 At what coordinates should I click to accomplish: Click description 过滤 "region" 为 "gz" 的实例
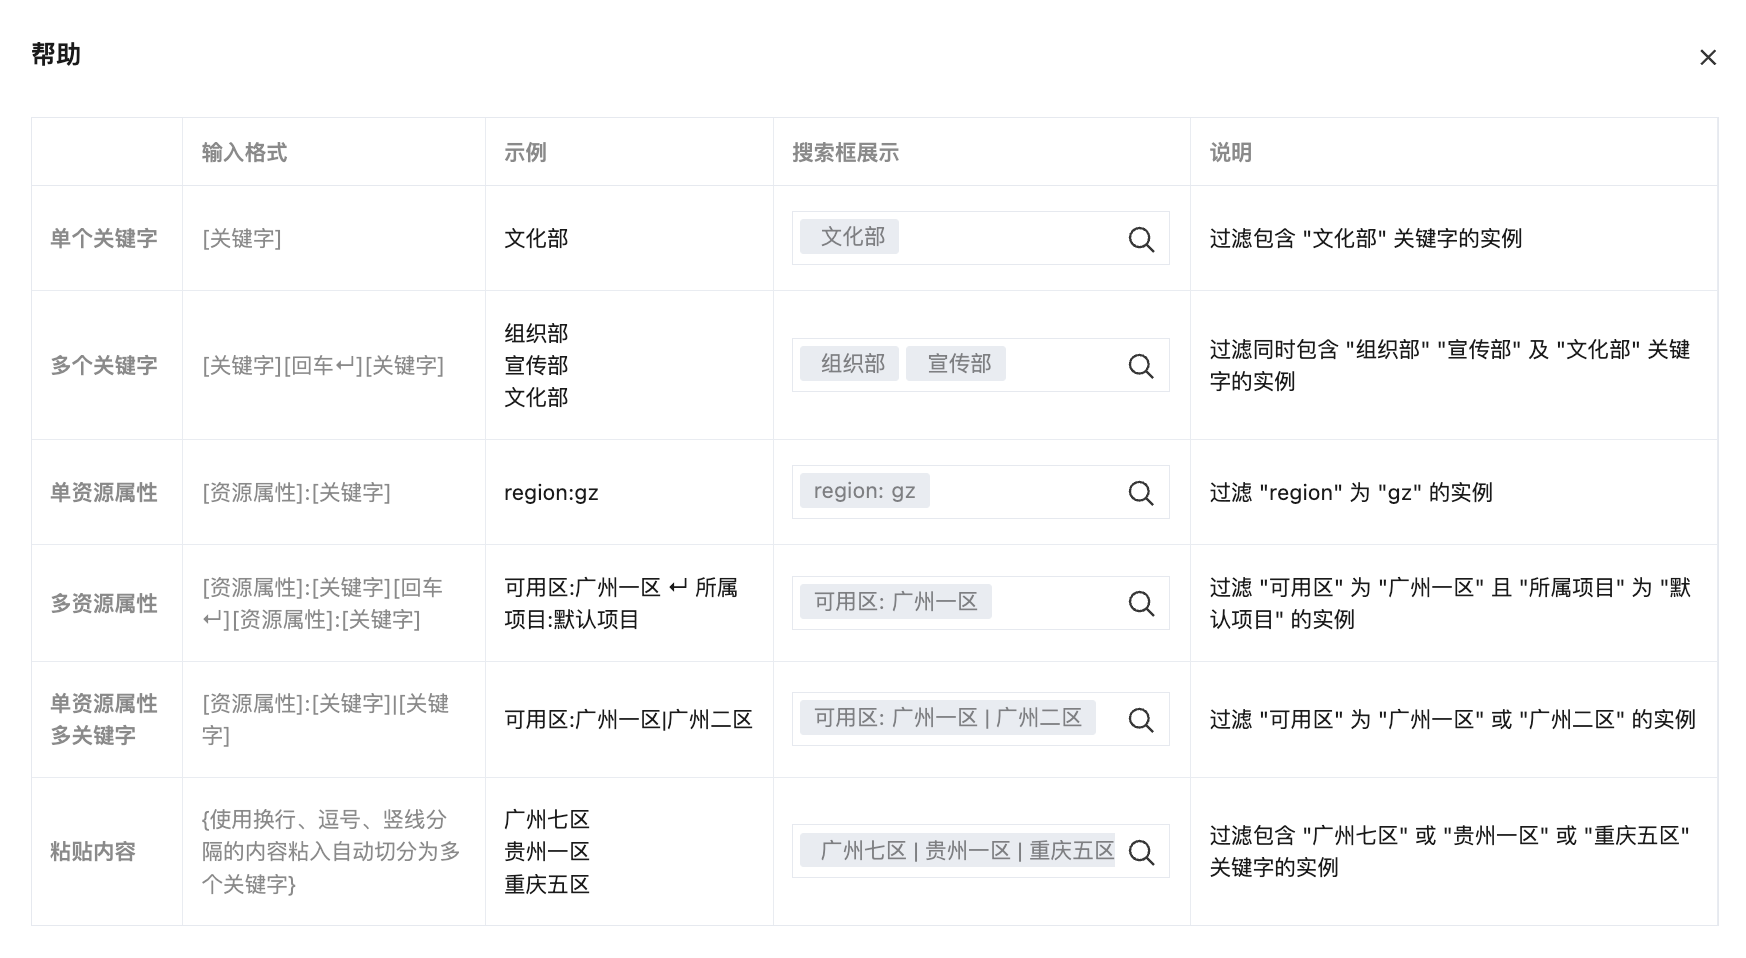click(x=1351, y=492)
